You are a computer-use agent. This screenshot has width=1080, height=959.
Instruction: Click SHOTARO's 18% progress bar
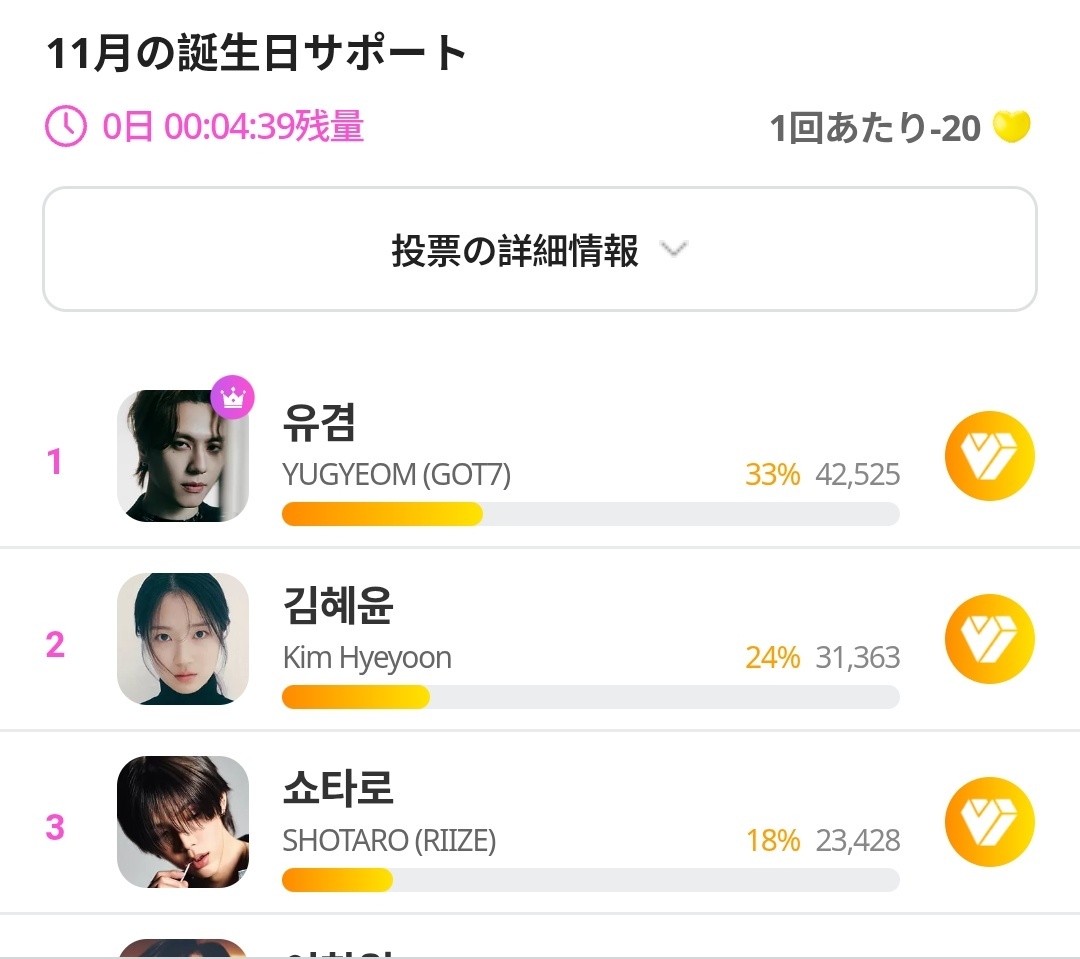pos(590,880)
